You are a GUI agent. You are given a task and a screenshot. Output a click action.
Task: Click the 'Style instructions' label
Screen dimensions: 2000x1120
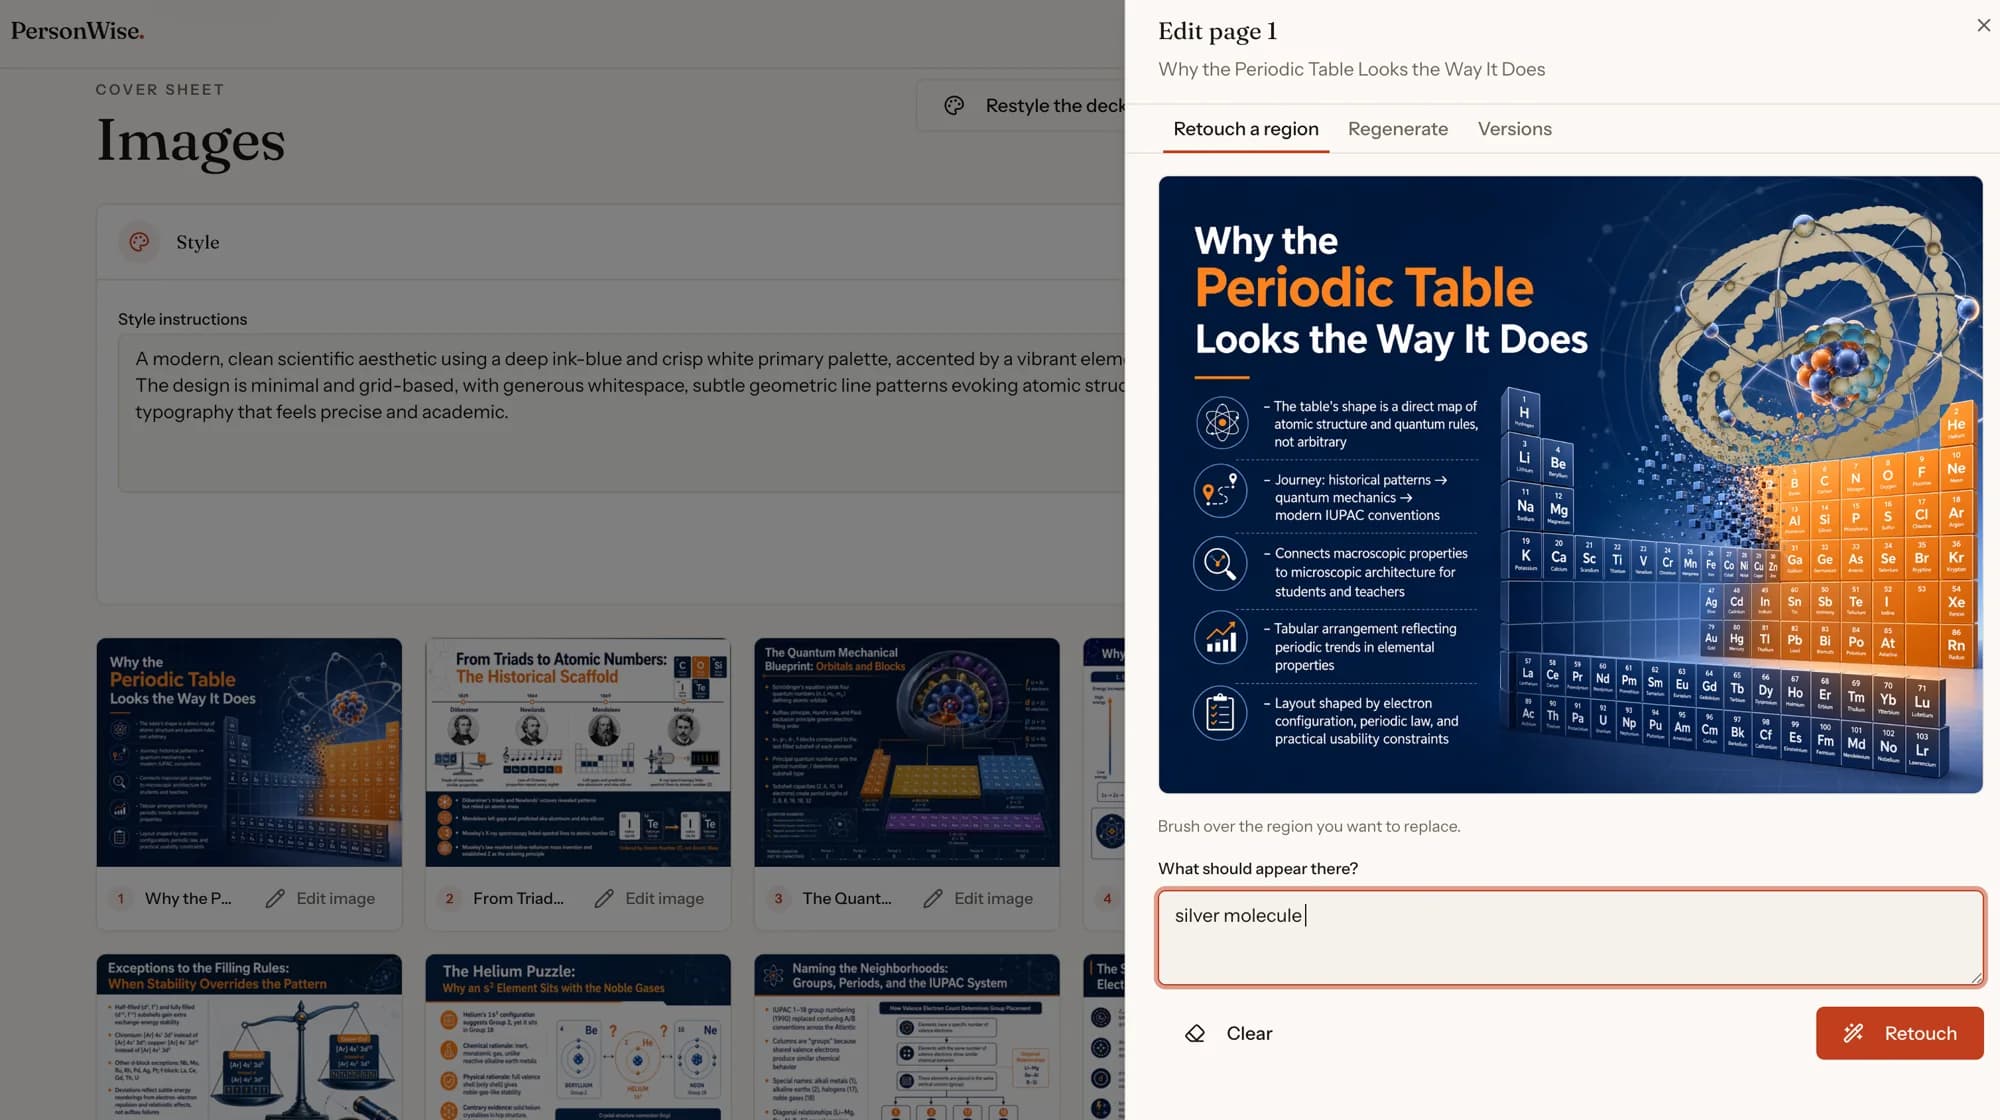pos(182,319)
